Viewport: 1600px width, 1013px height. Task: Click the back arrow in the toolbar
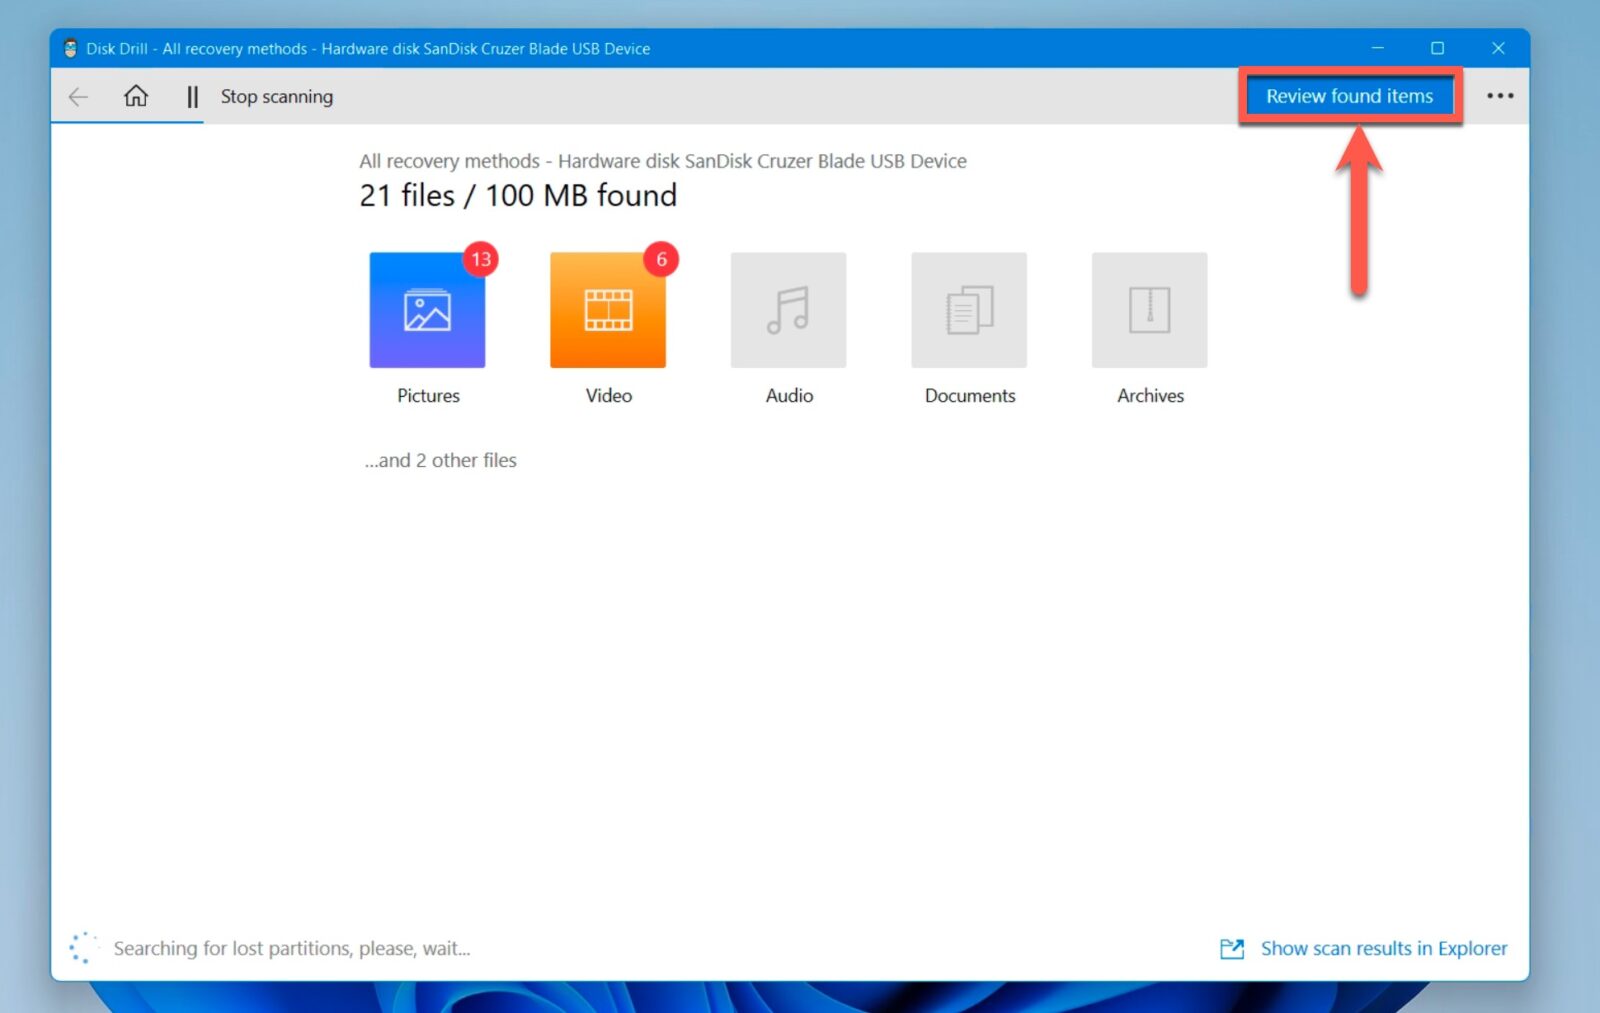click(77, 96)
